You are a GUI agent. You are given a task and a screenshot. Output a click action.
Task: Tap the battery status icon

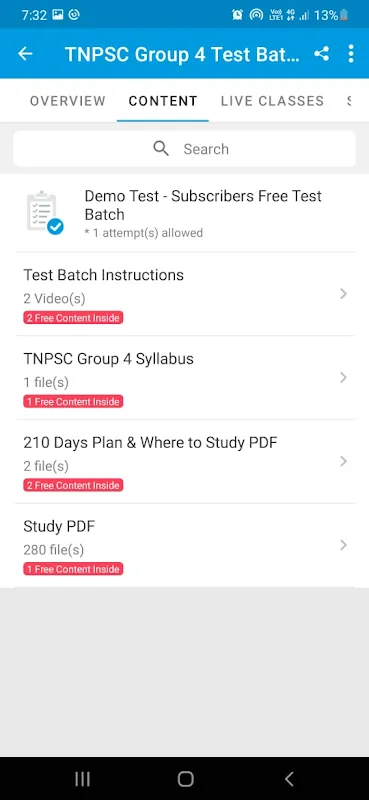pyautogui.click(x=345, y=15)
